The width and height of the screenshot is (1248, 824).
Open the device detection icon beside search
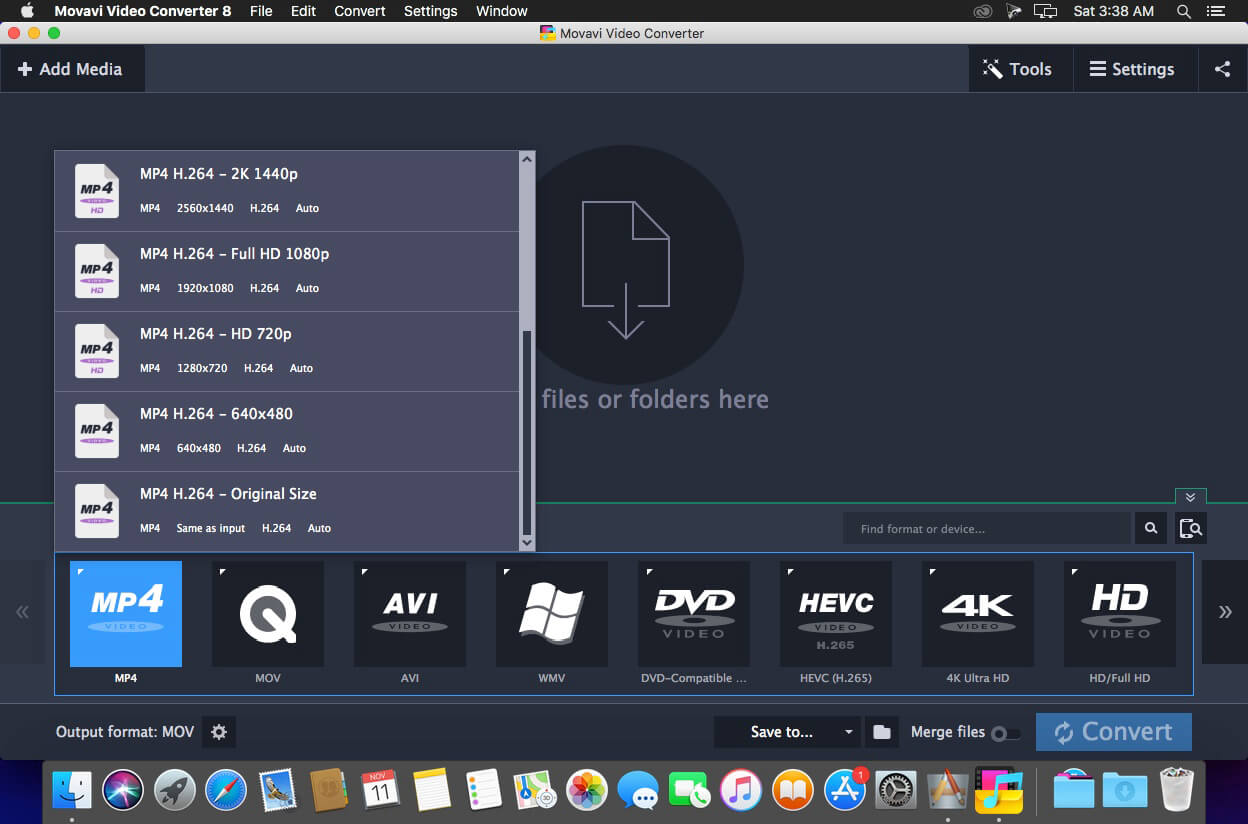(x=1190, y=528)
